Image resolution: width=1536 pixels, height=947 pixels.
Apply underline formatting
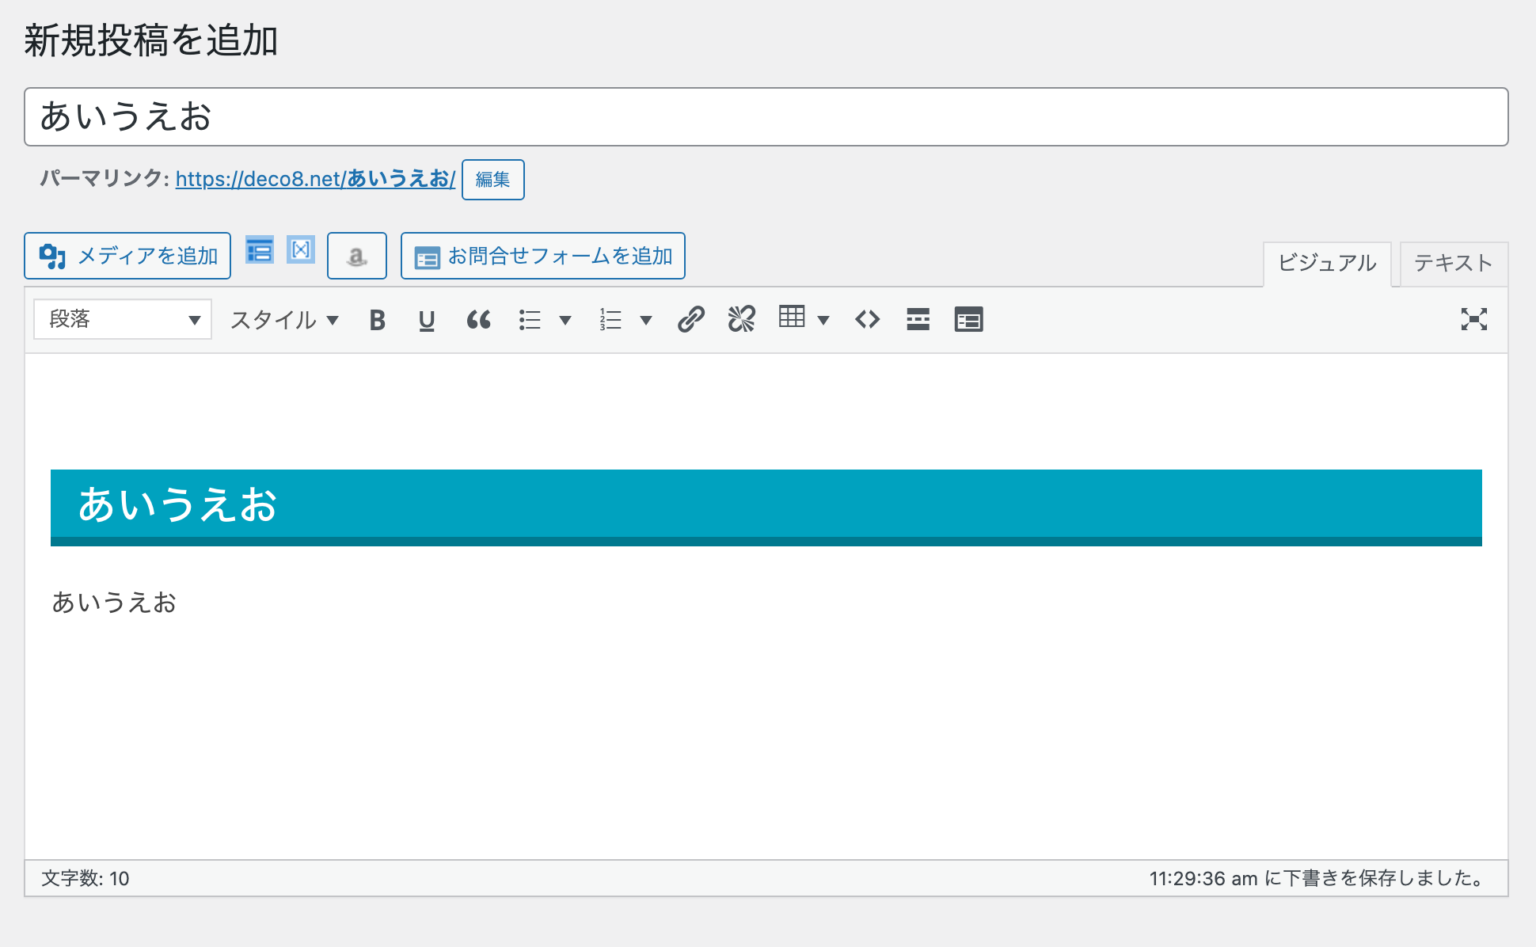(x=427, y=319)
